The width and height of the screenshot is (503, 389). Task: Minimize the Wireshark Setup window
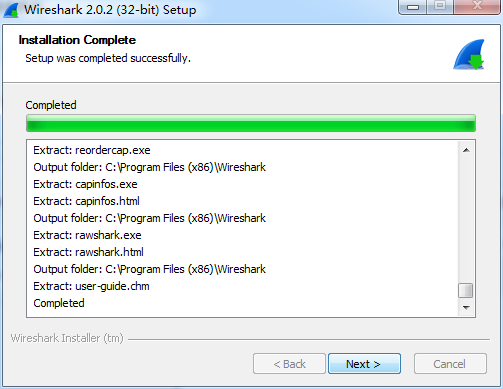pos(413,7)
